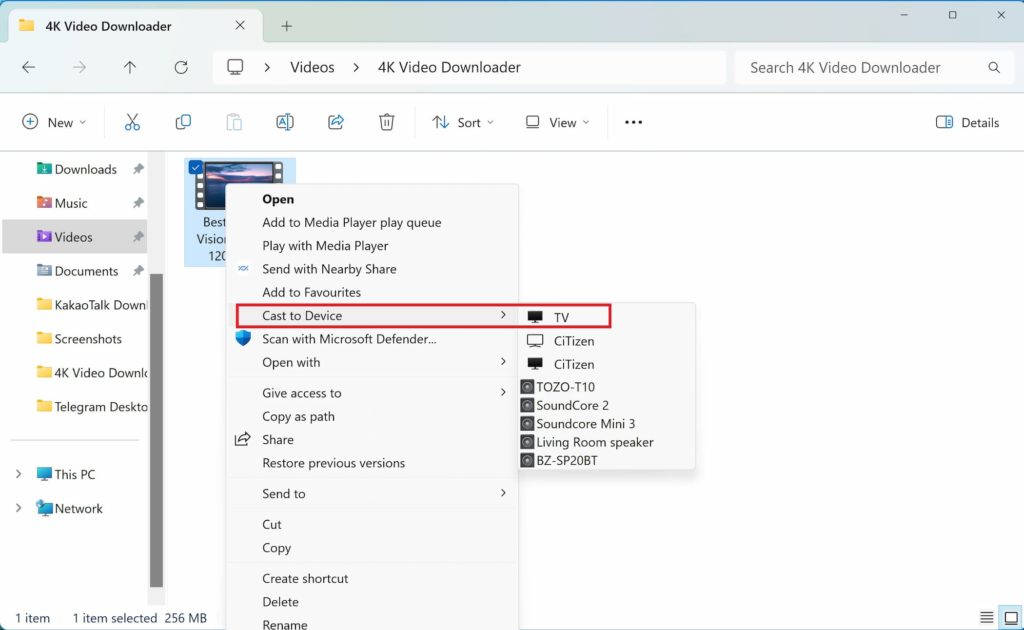Click the Cut scissors toolbar icon

pos(132,122)
